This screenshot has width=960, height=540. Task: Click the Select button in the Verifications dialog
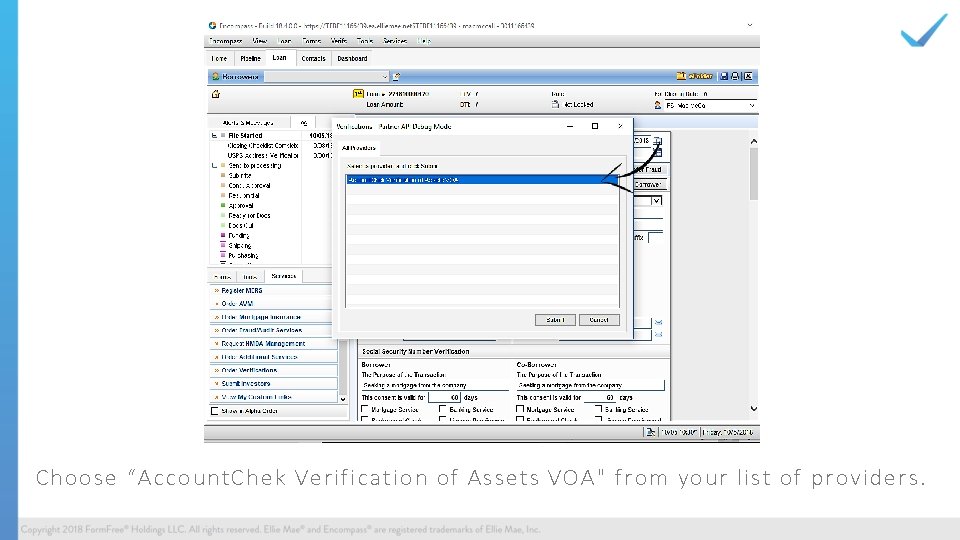tap(555, 320)
